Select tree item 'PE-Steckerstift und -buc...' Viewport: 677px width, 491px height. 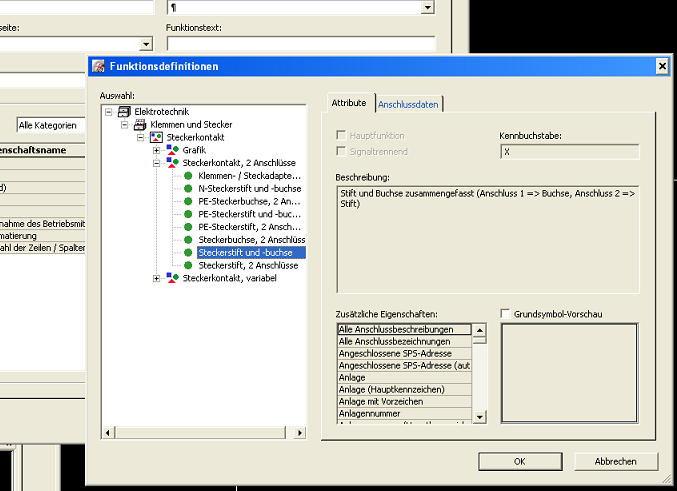[249, 214]
